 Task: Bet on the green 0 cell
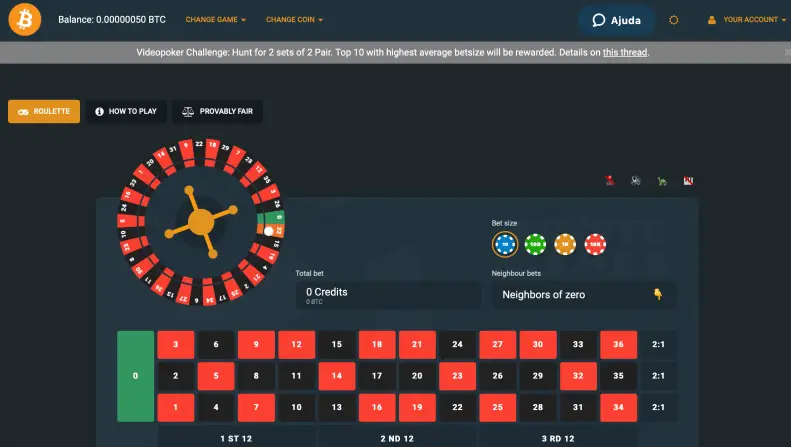(x=136, y=376)
